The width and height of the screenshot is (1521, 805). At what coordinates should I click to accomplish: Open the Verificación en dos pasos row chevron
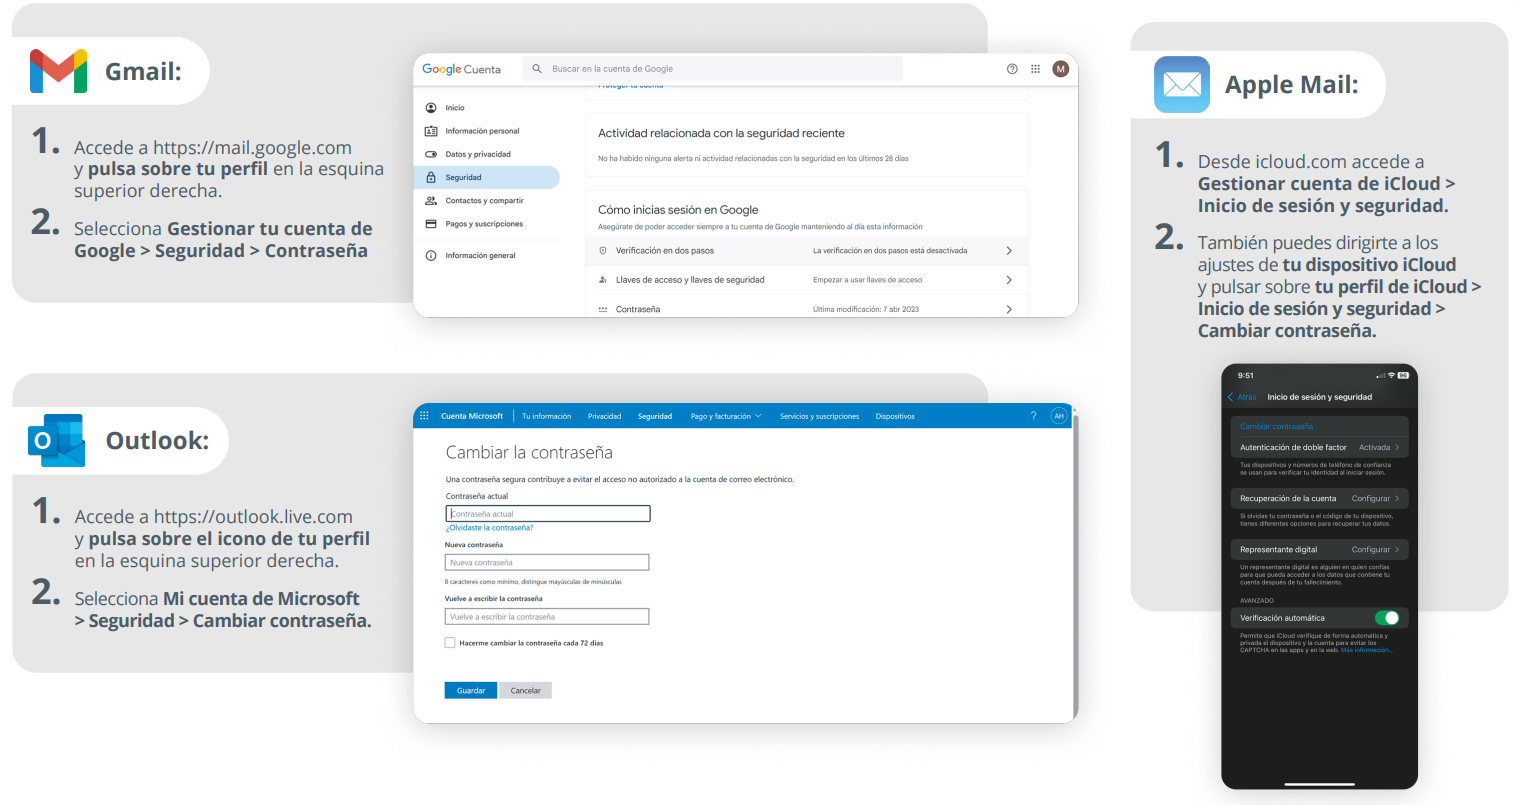click(1009, 251)
